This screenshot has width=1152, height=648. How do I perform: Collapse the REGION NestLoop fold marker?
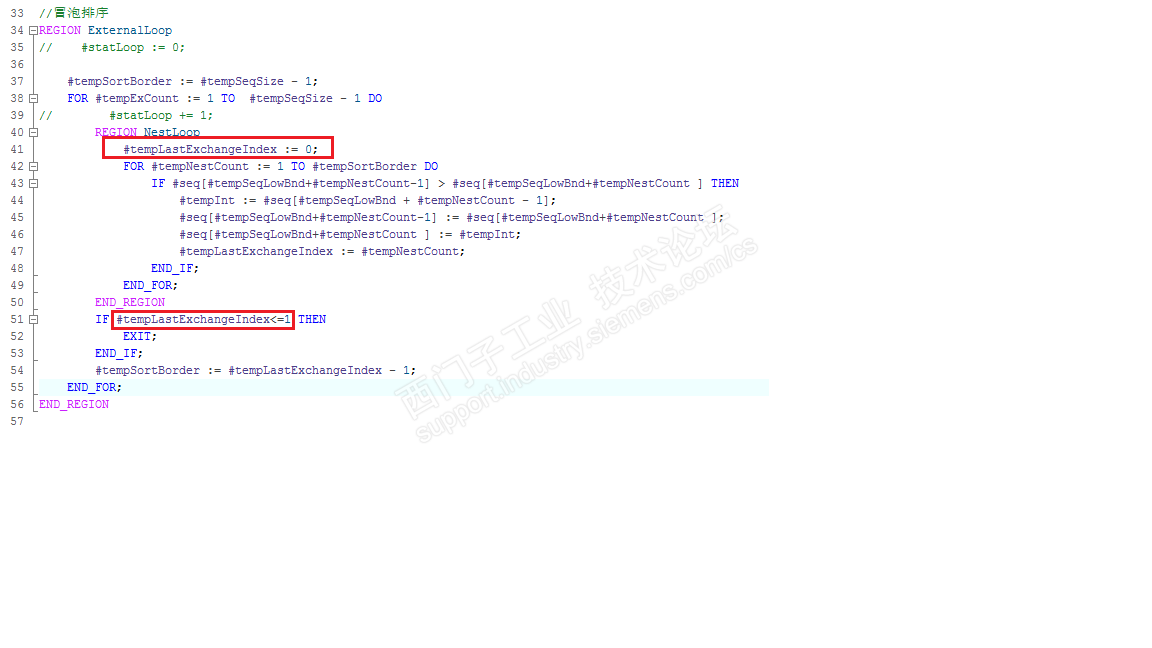33,132
